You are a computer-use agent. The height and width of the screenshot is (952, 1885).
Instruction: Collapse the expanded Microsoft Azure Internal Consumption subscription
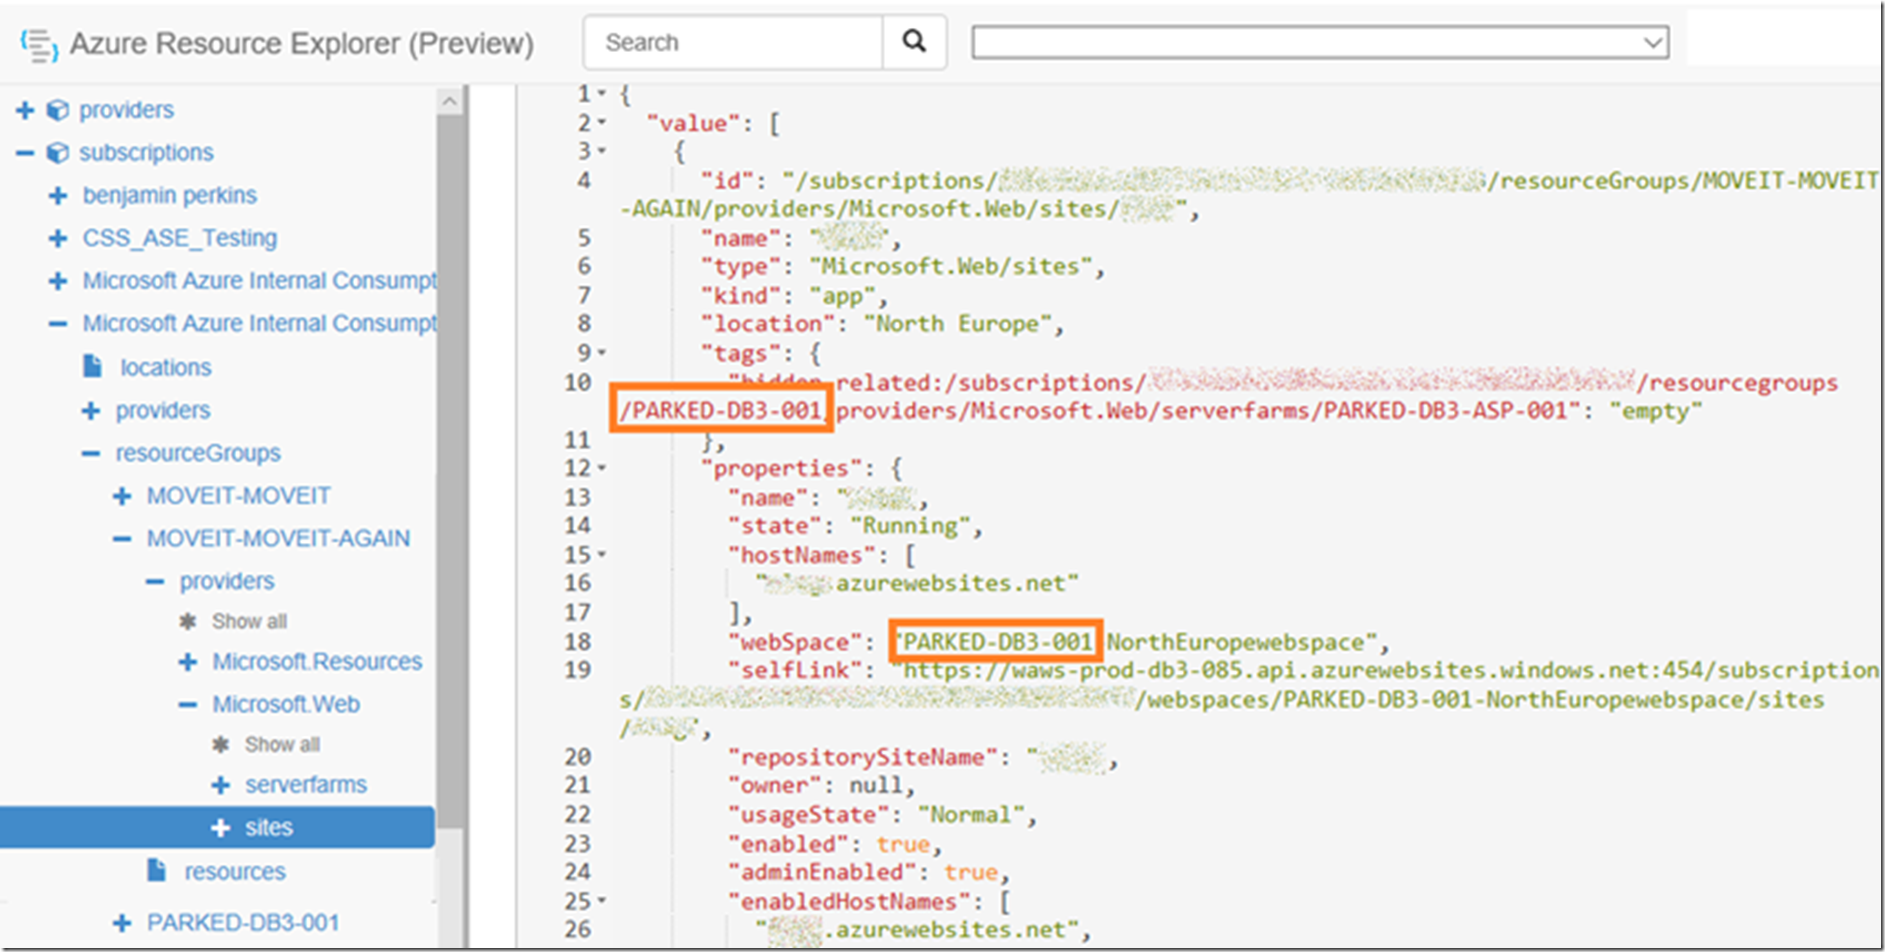(x=58, y=324)
